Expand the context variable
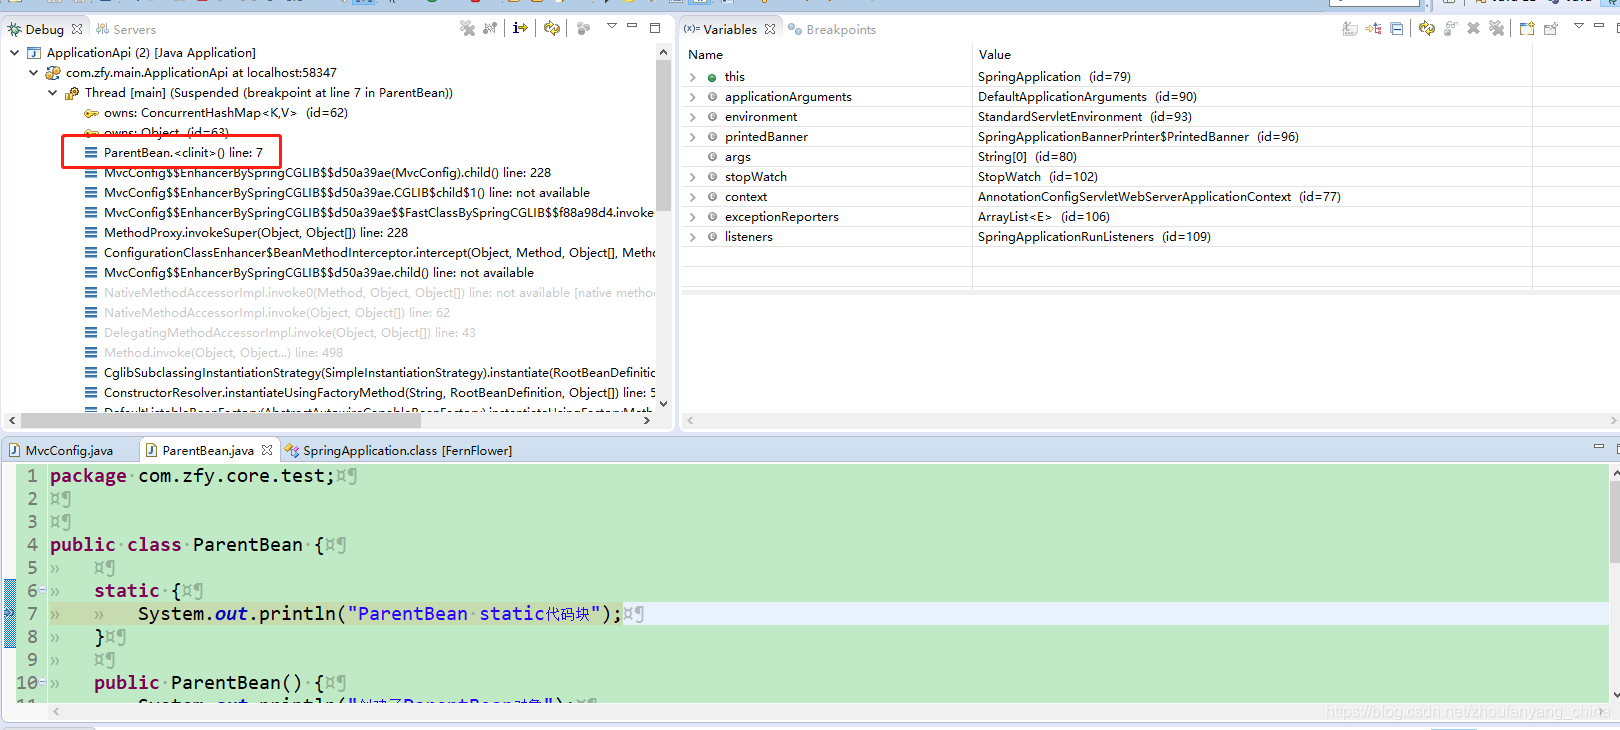This screenshot has width=1620, height=730. (692, 197)
